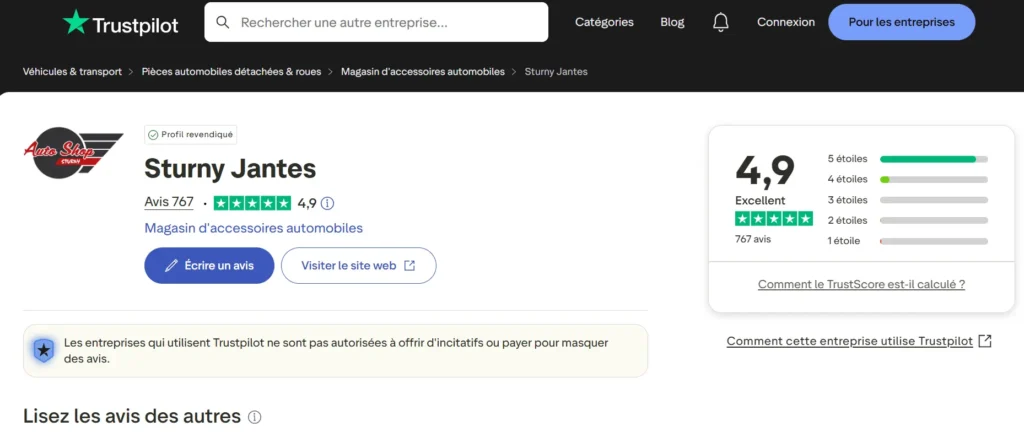Click the Auto Shop Sturny logo

(x=73, y=153)
